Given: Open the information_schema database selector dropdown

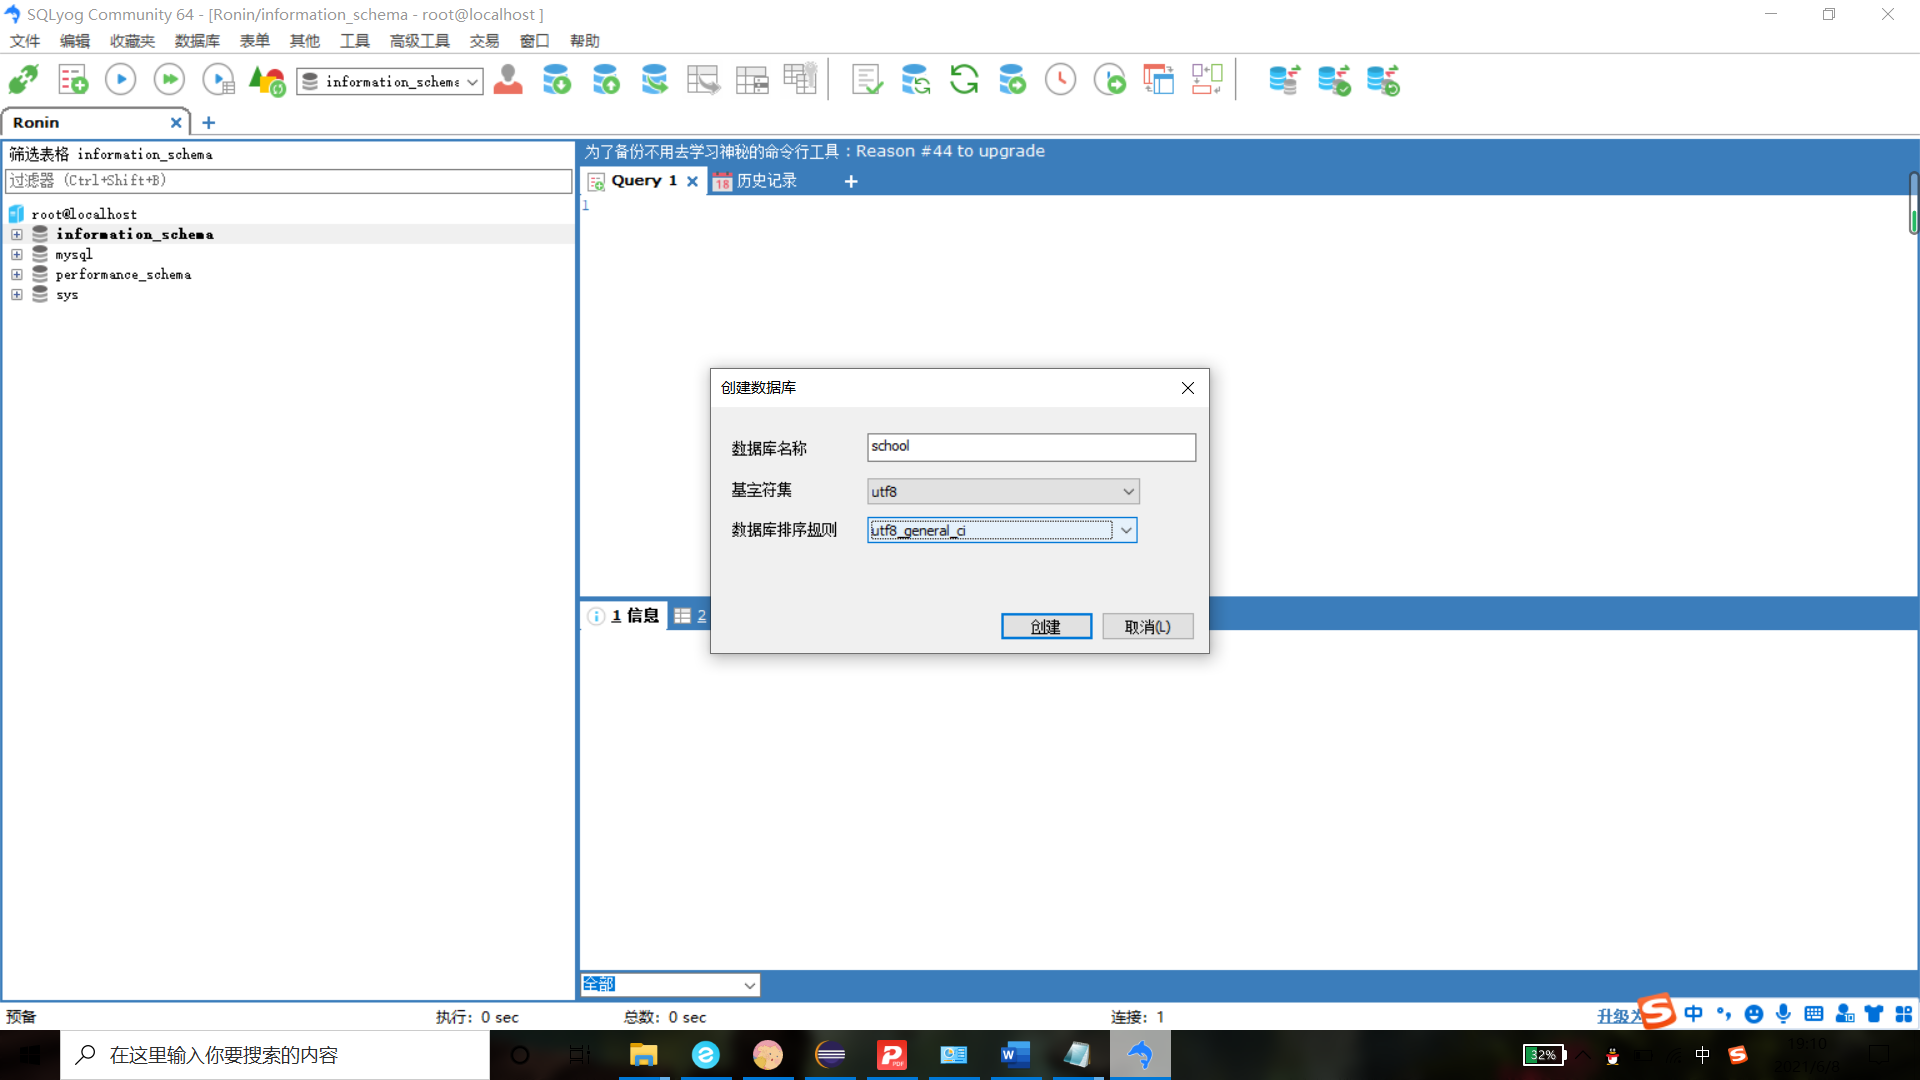Looking at the screenshot, I should pyautogui.click(x=472, y=82).
